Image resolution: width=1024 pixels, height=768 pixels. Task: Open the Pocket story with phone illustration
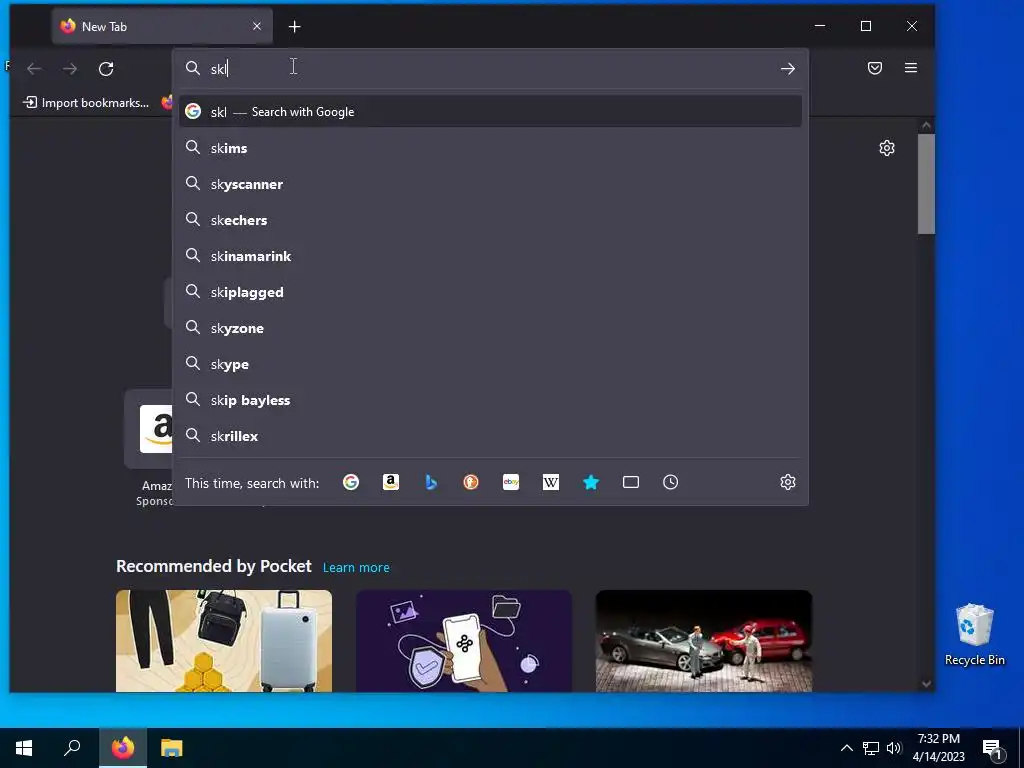coord(464,641)
